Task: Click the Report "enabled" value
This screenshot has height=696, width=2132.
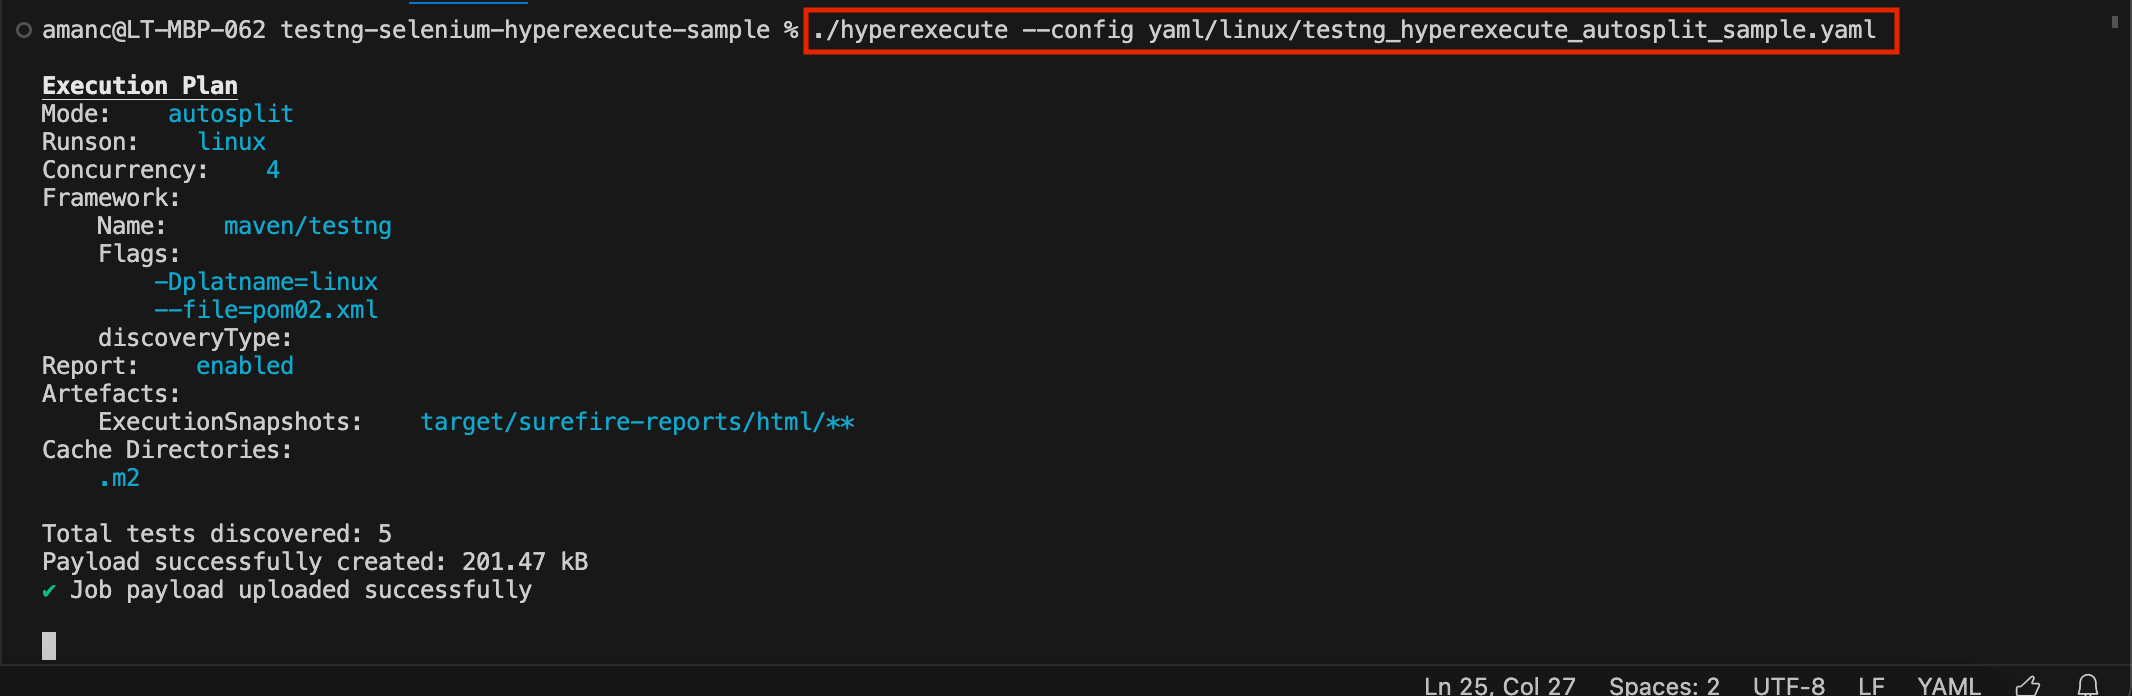Action: tap(245, 366)
